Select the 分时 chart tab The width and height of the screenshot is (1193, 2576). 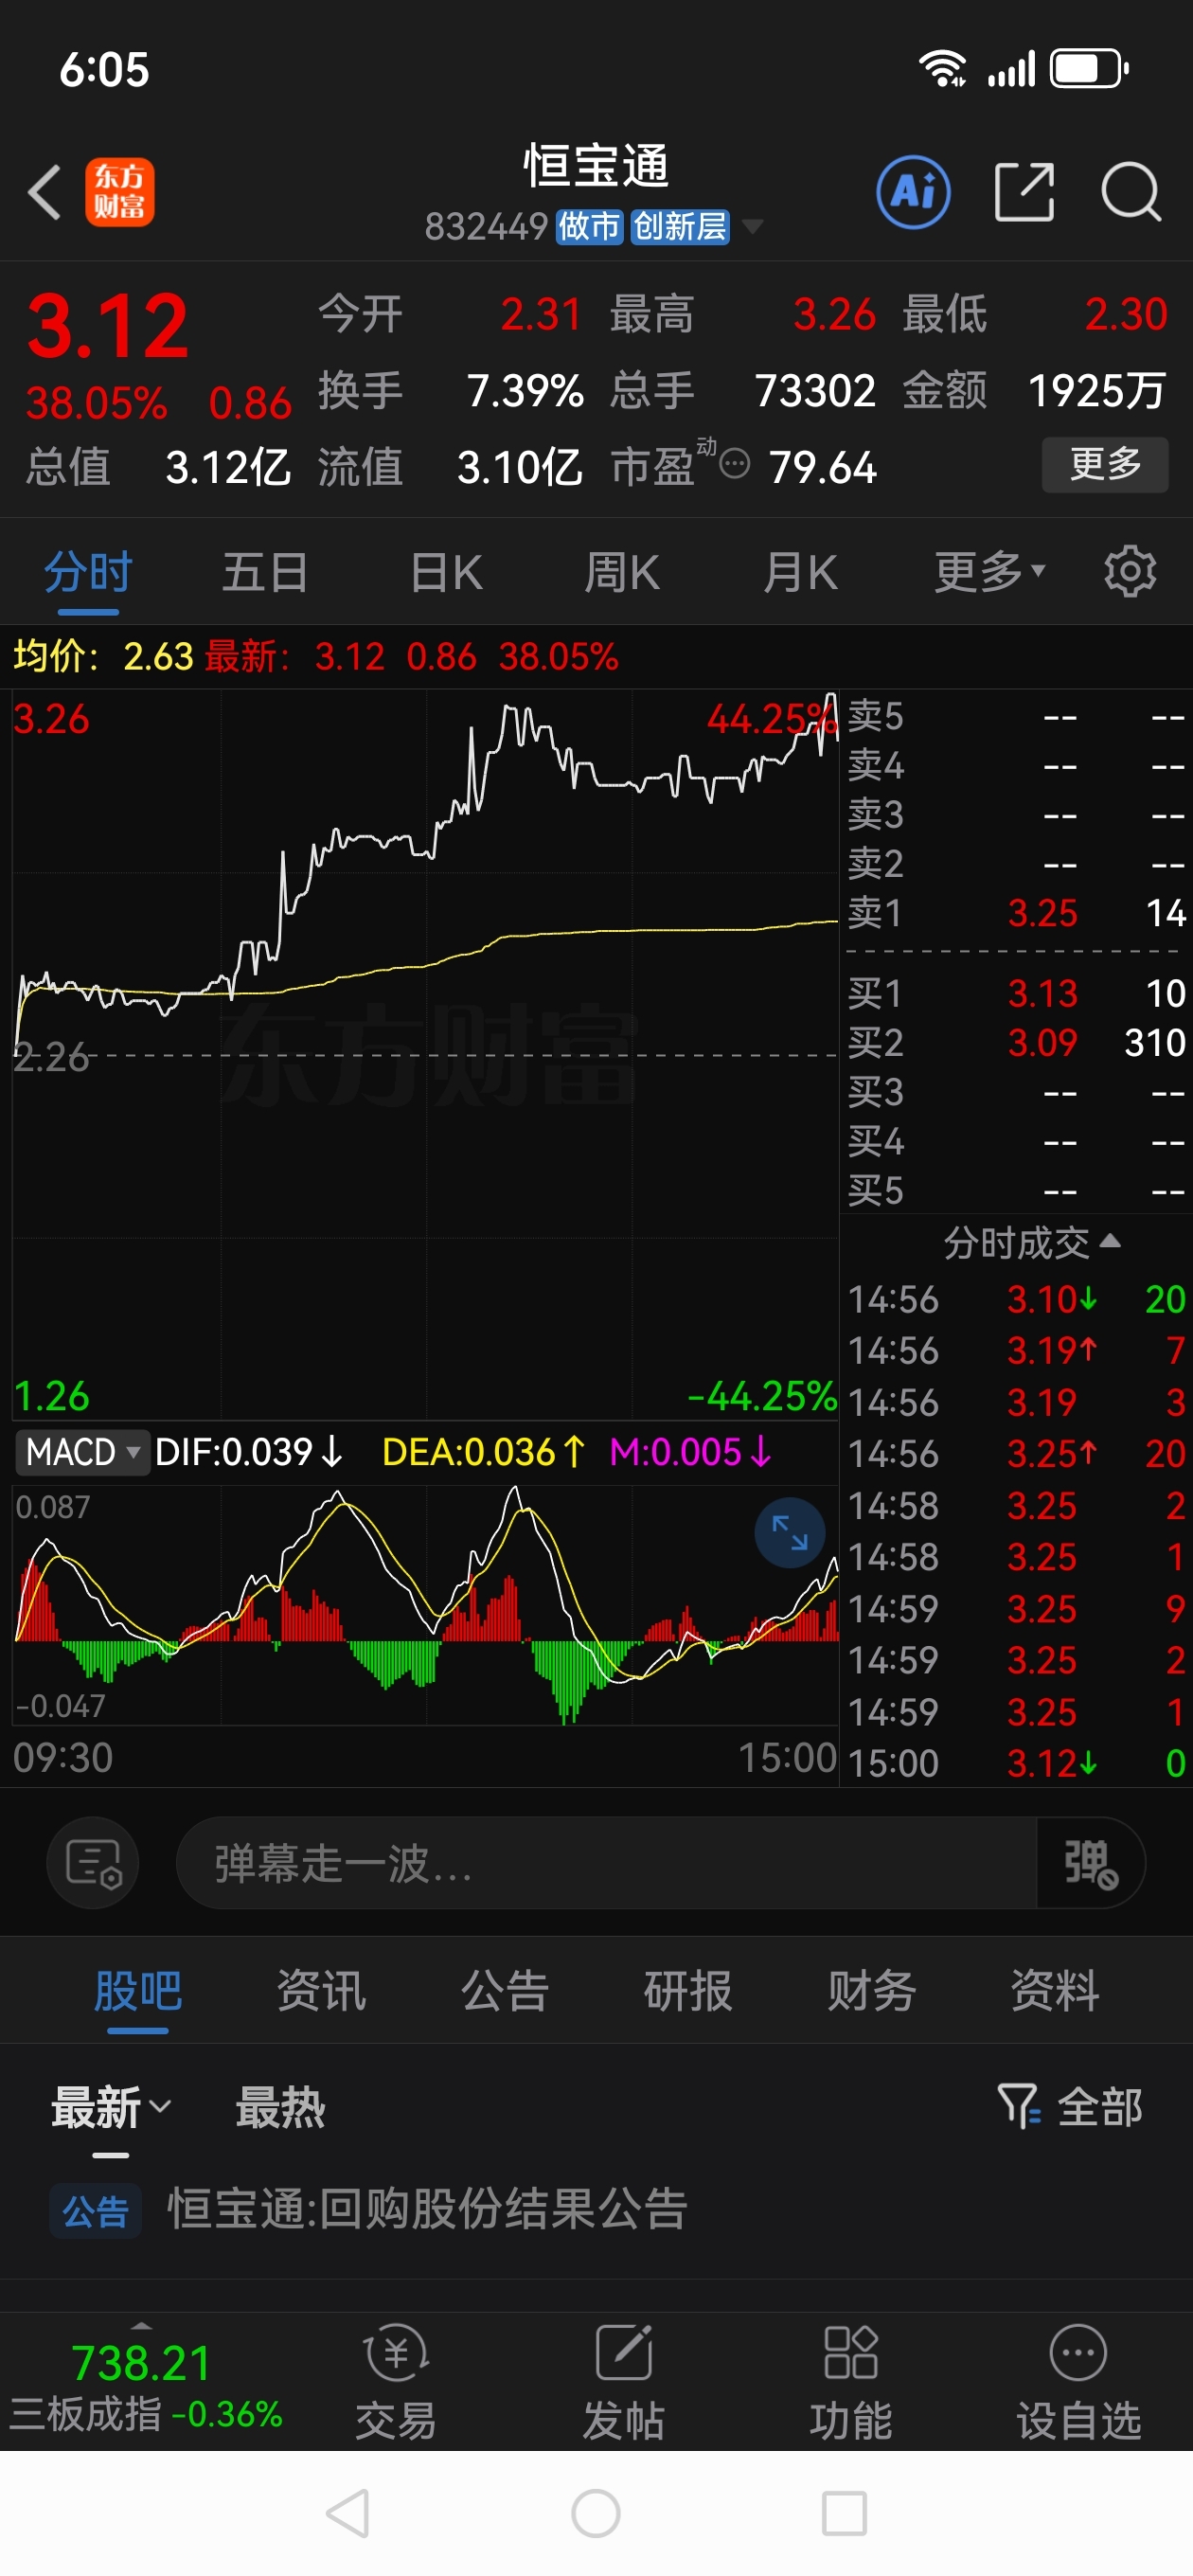[88, 572]
